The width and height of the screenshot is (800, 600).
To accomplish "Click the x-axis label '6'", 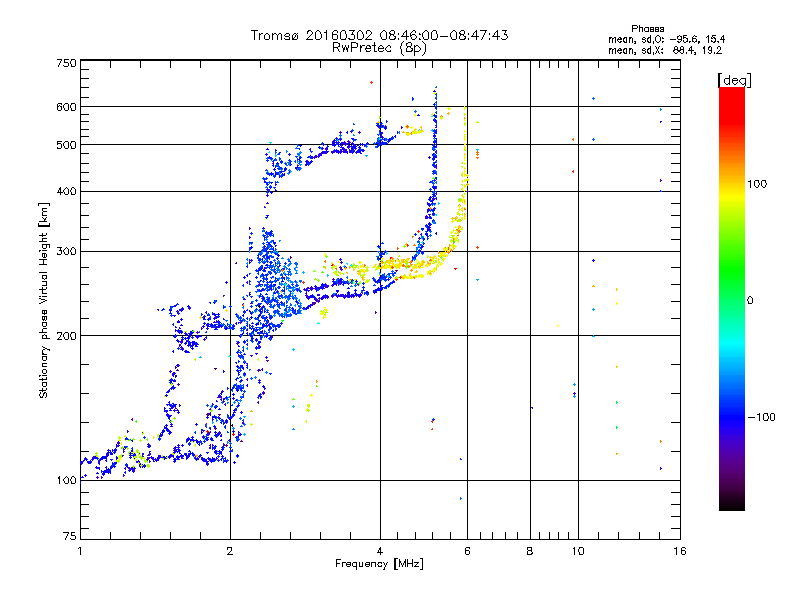I will (x=467, y=551).
